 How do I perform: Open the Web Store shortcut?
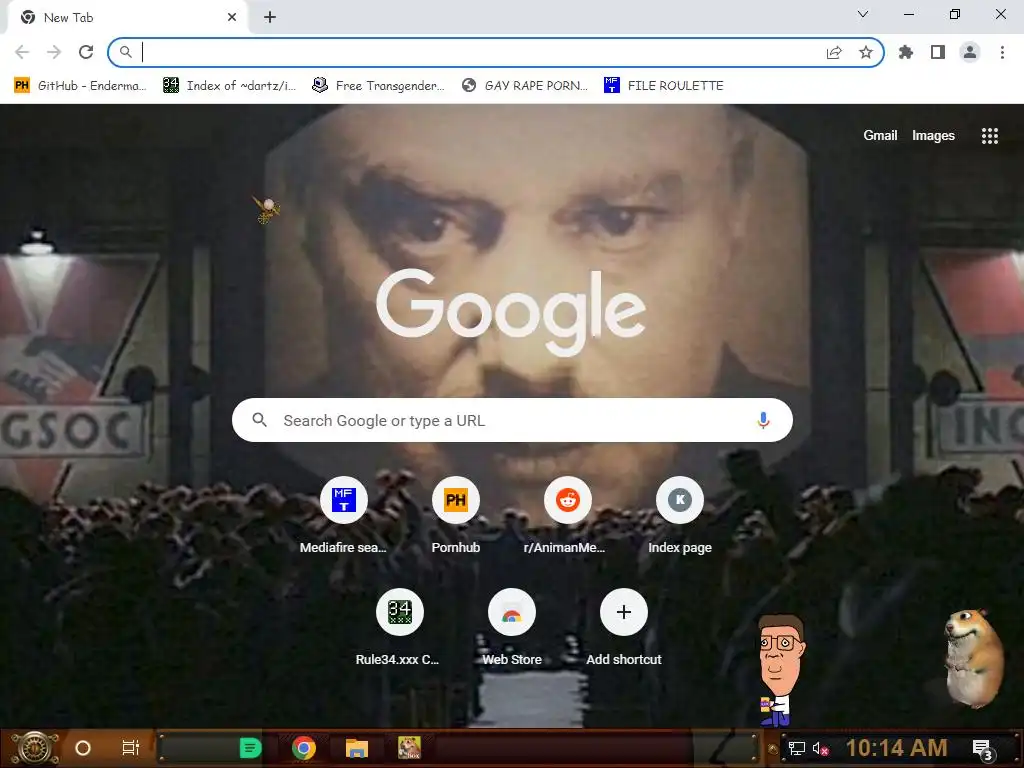point(512,627)
